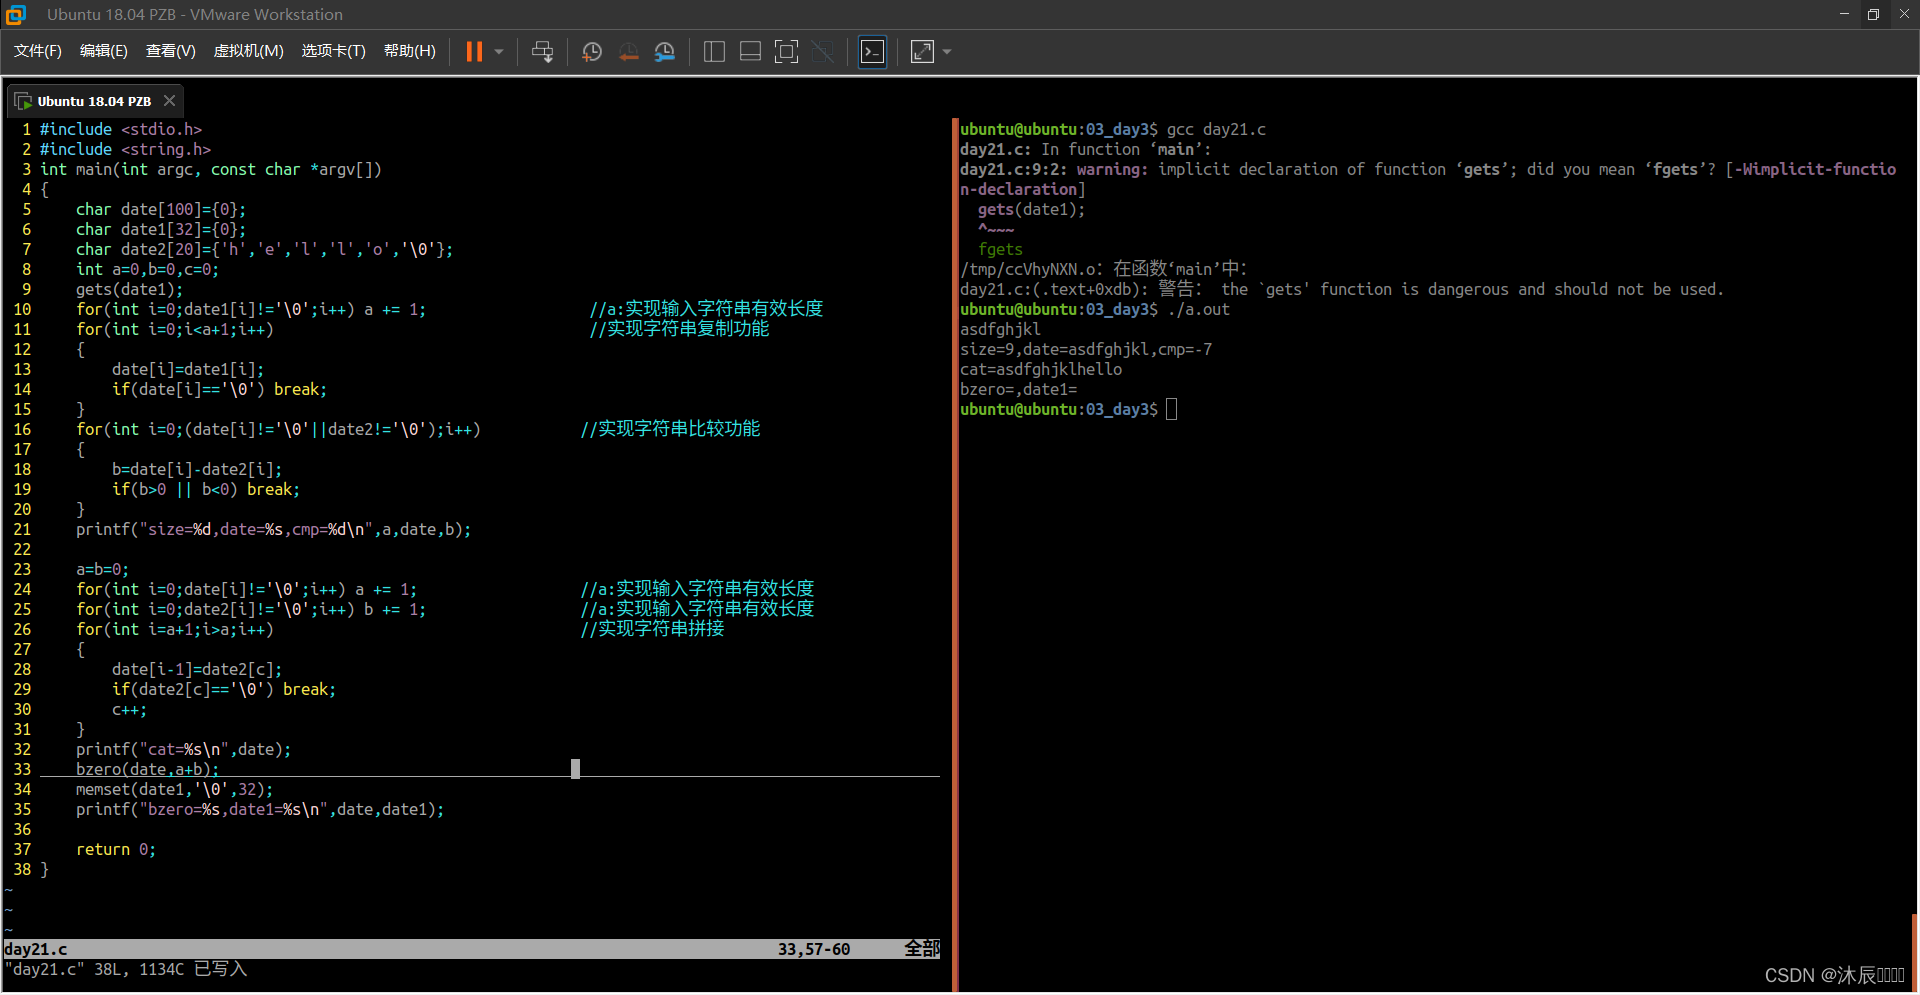Click the day21.c filename in vim status bar

pos(36,949)
